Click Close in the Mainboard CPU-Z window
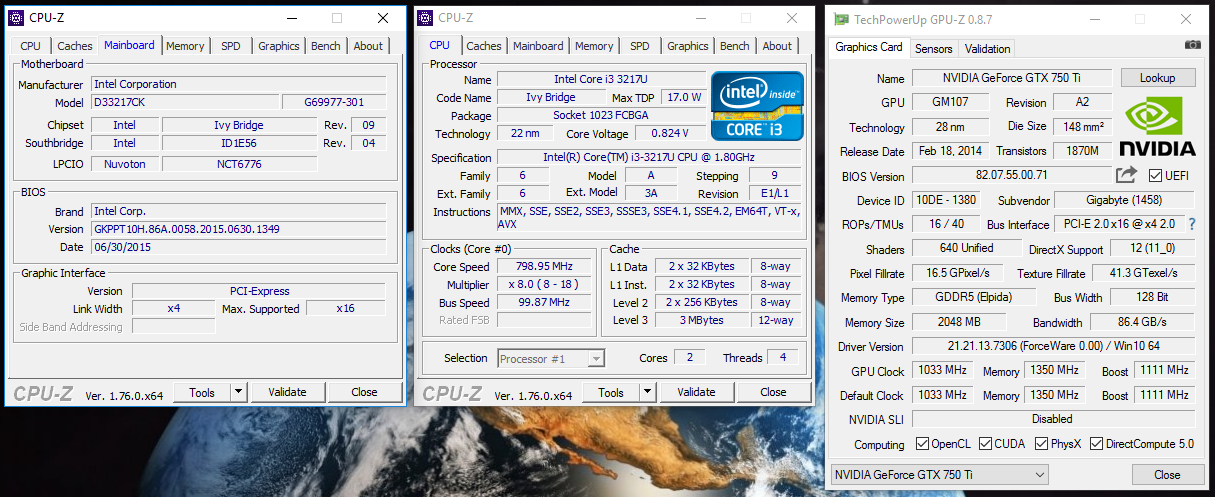The image size is (1215, 497). pyautogui.click(x=364, y=392)
